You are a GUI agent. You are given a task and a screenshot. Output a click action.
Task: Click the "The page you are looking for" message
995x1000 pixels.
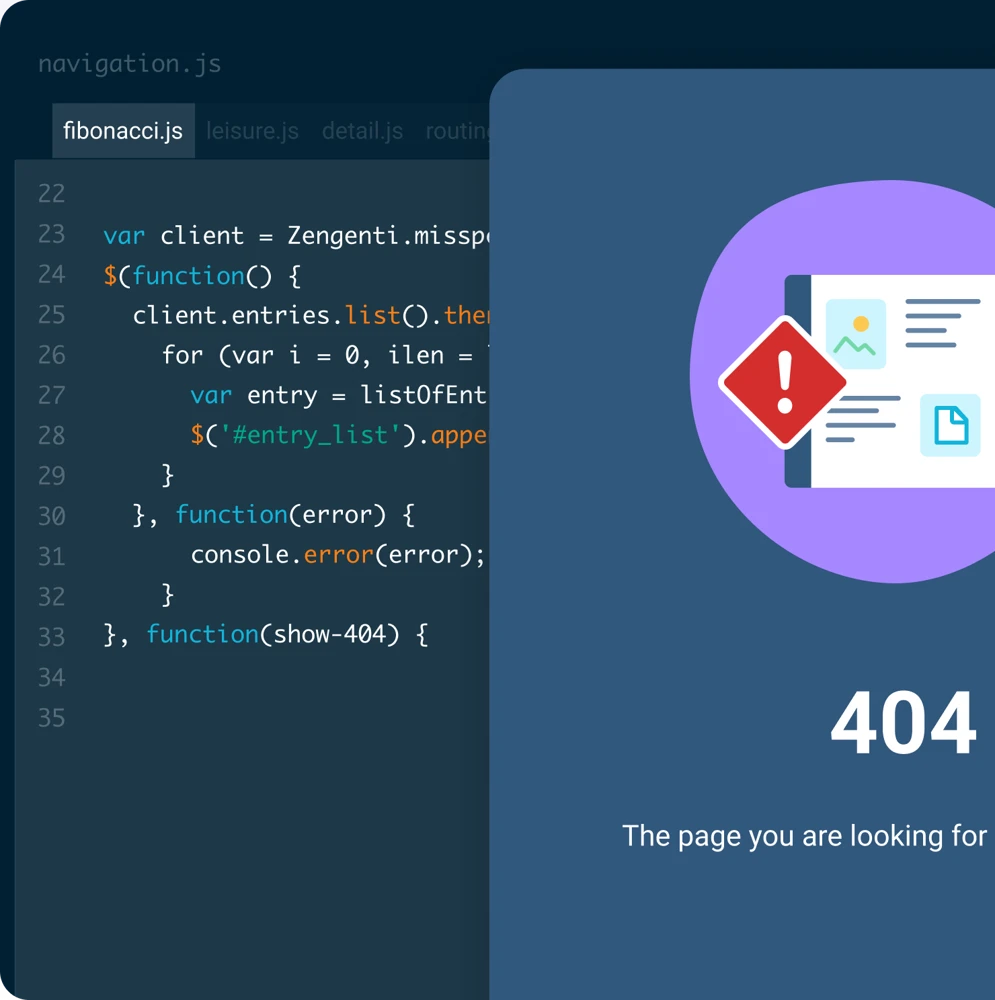805,836
